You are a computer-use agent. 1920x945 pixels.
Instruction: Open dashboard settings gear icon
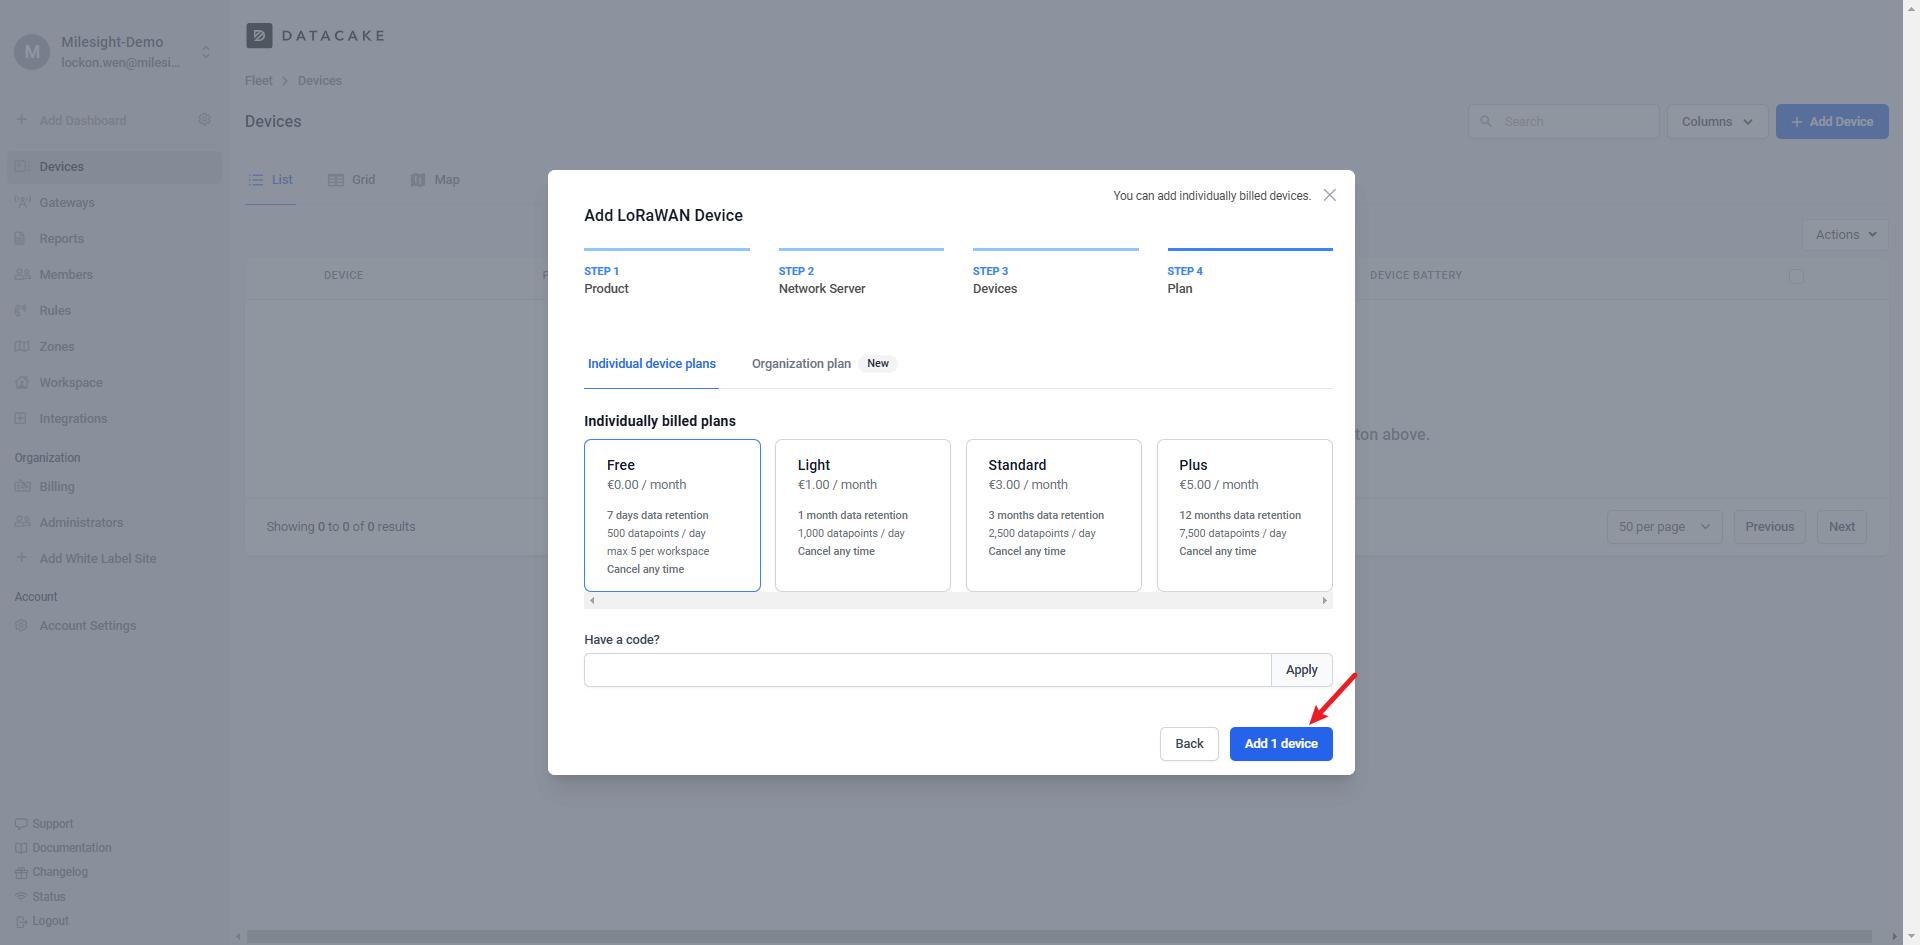[x=204, y=120]
